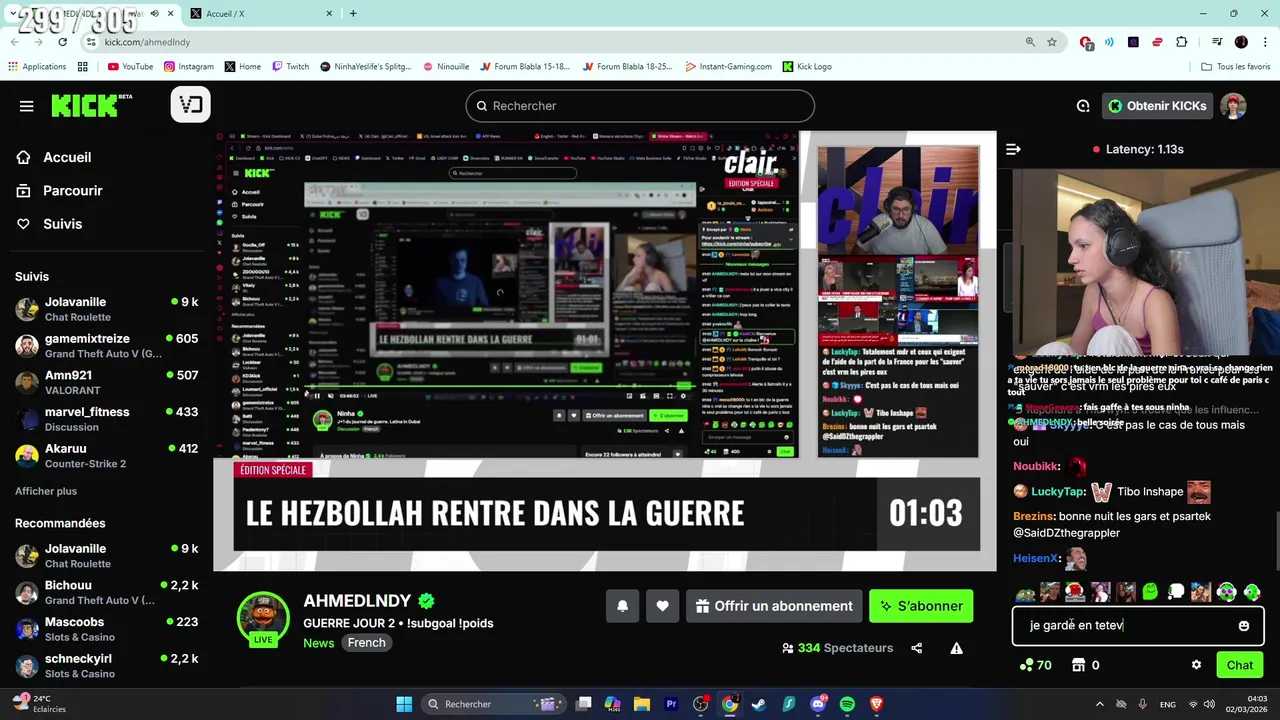Image resolution: width=1280 pixels, height=720 pixels.
Task: Open the Twitch bookmark
Action: pos(290,66)
